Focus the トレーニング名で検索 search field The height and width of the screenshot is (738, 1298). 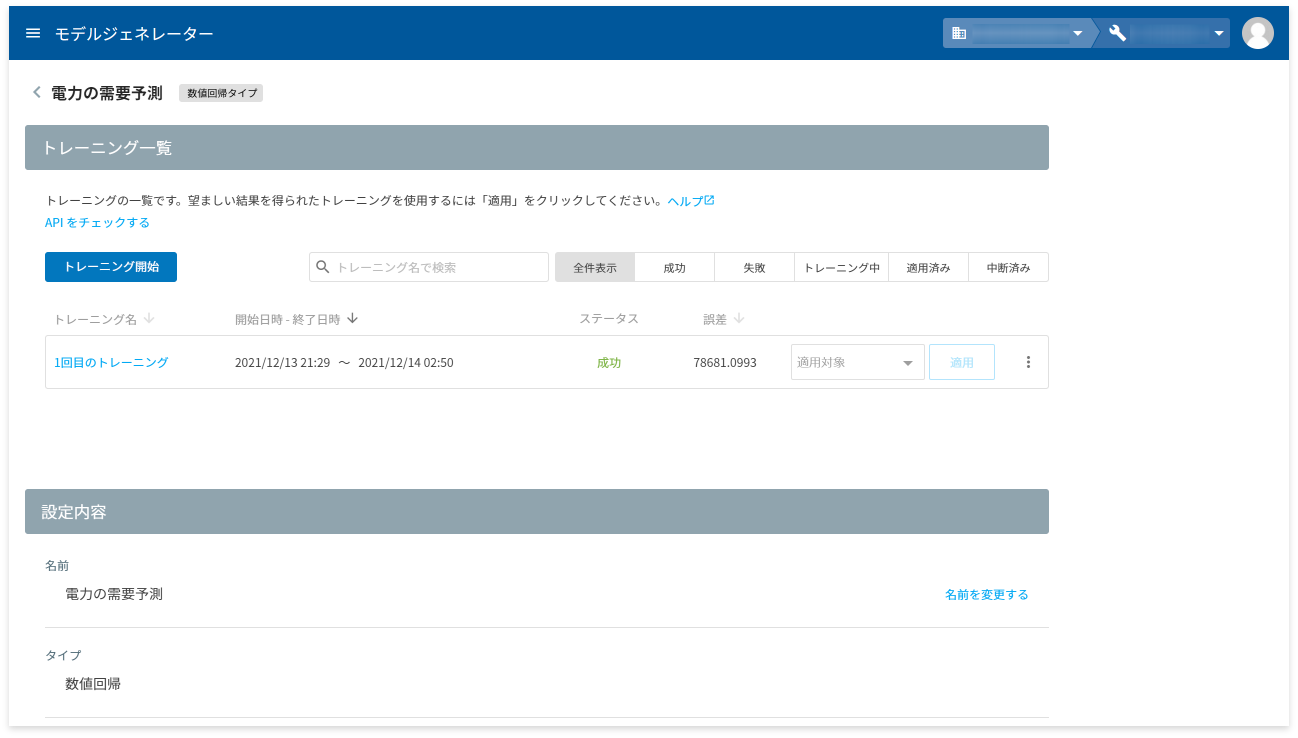[x=429, y=267]
